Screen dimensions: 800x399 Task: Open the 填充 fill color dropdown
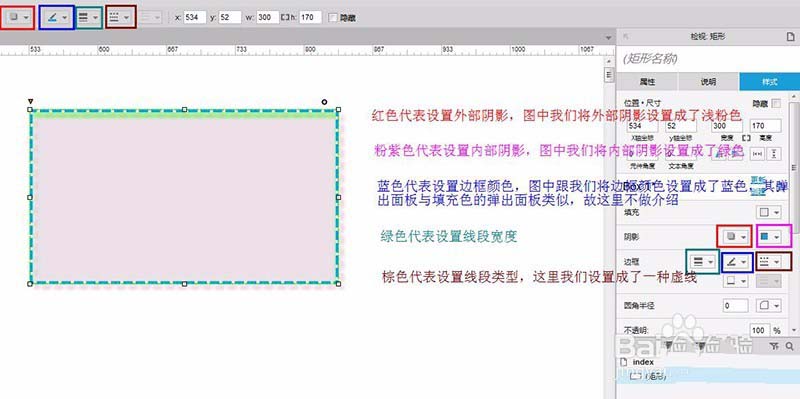point(769,212)
